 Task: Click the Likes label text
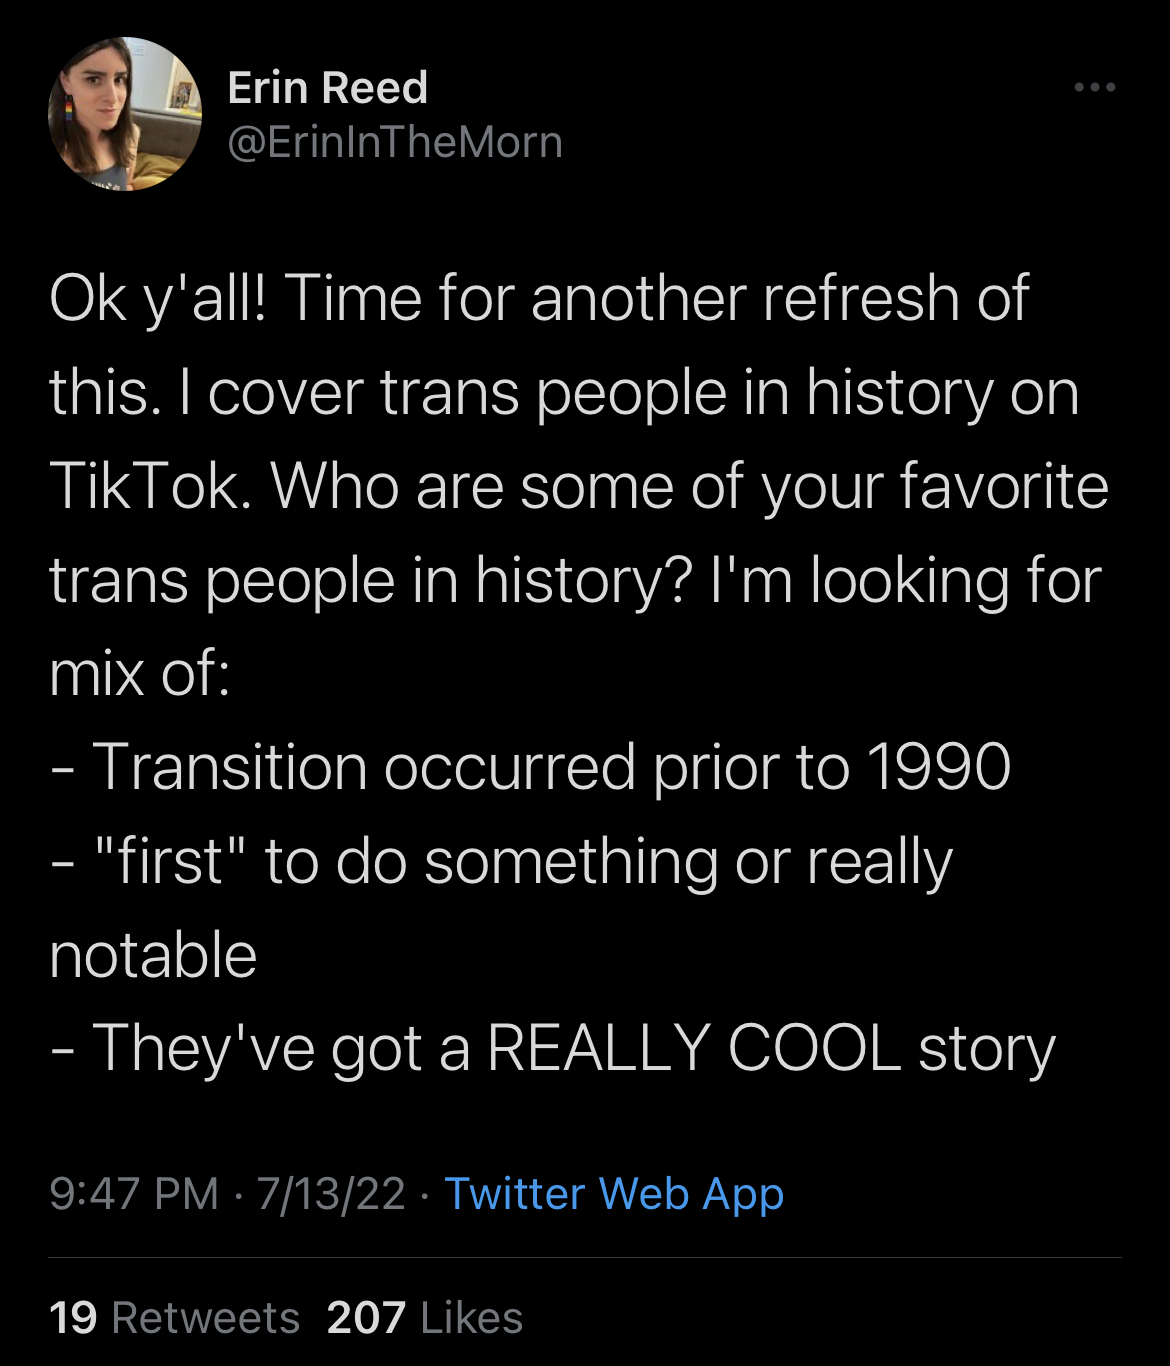click(x=471, y=1318)
